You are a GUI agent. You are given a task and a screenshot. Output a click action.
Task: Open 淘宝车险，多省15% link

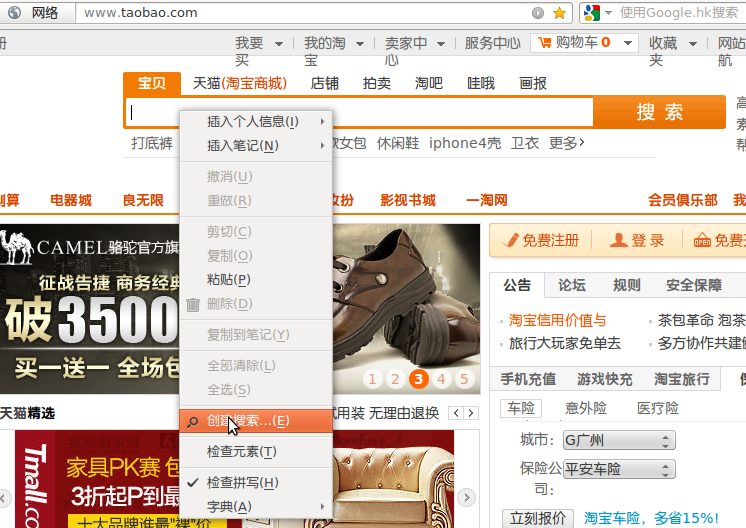tap(651, 518)
